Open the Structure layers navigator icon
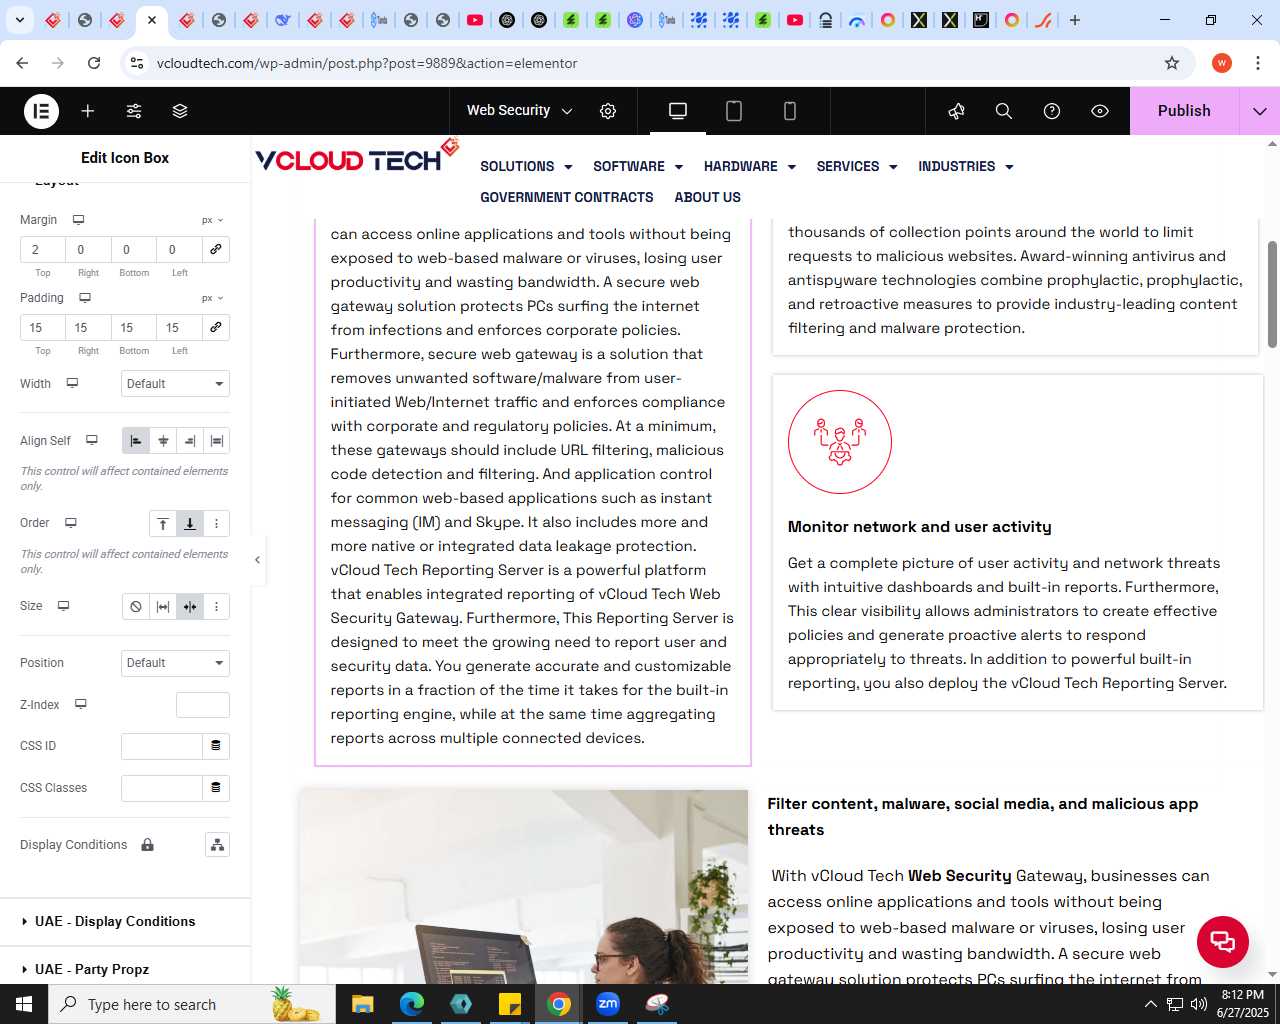 tap(180, 111)
